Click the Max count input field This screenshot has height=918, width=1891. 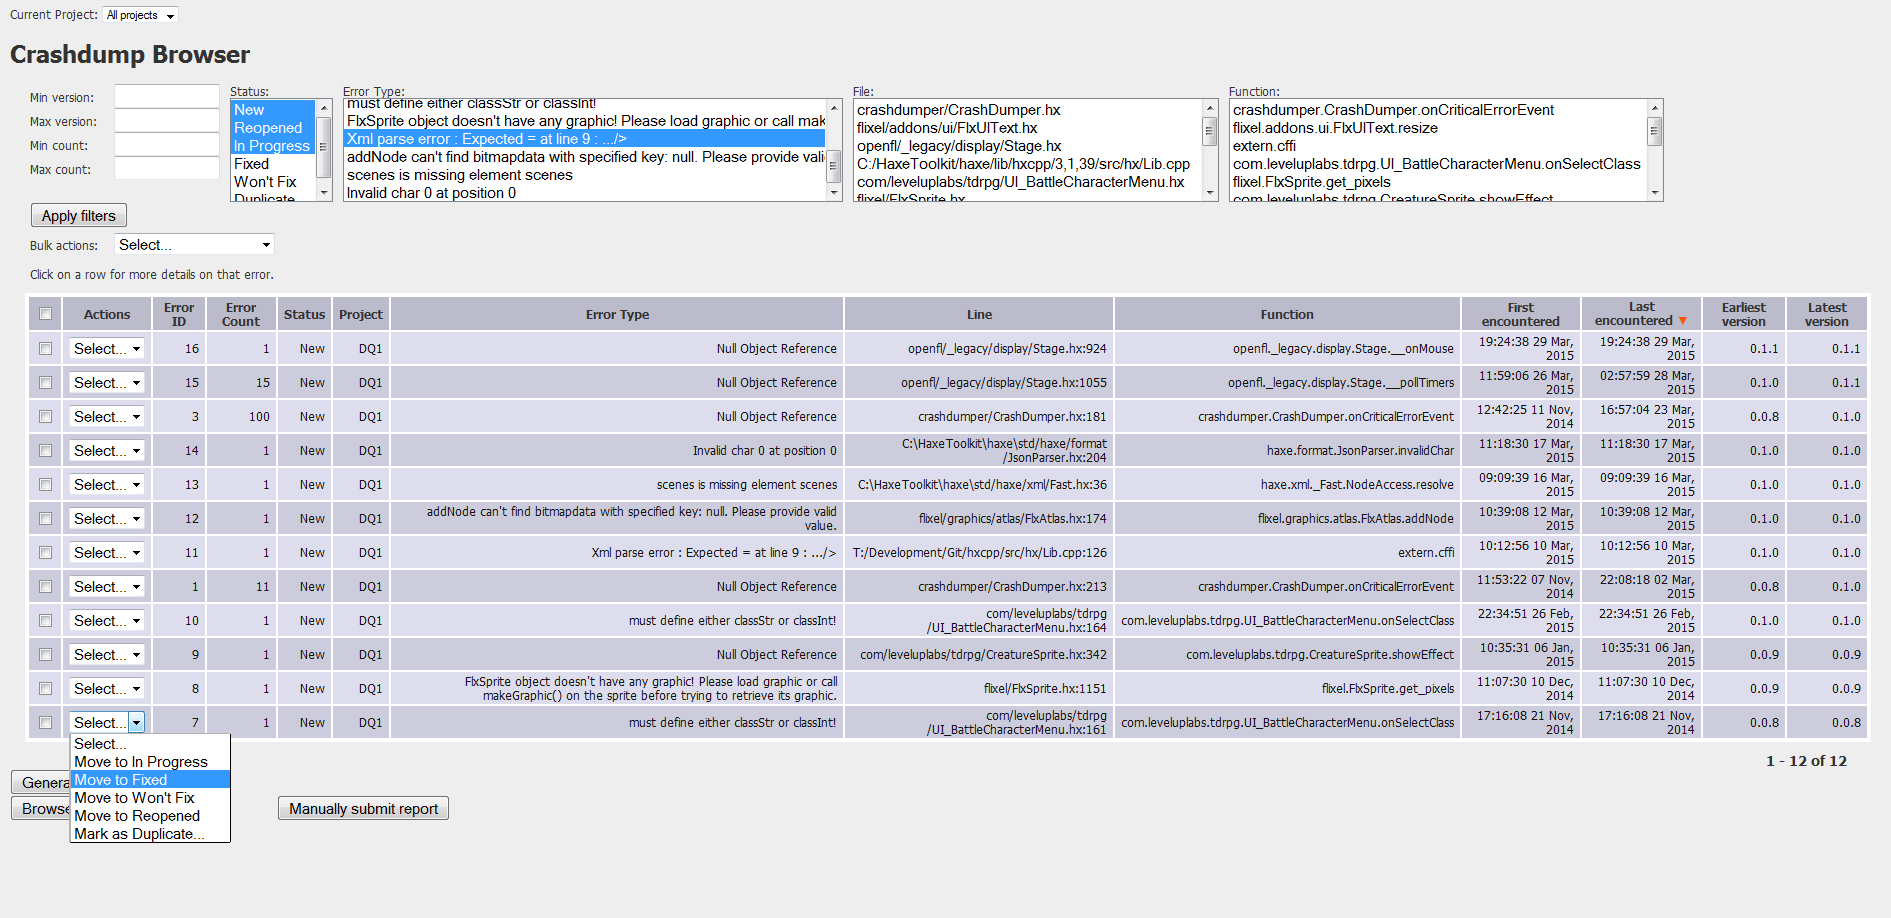coord(167,169)
